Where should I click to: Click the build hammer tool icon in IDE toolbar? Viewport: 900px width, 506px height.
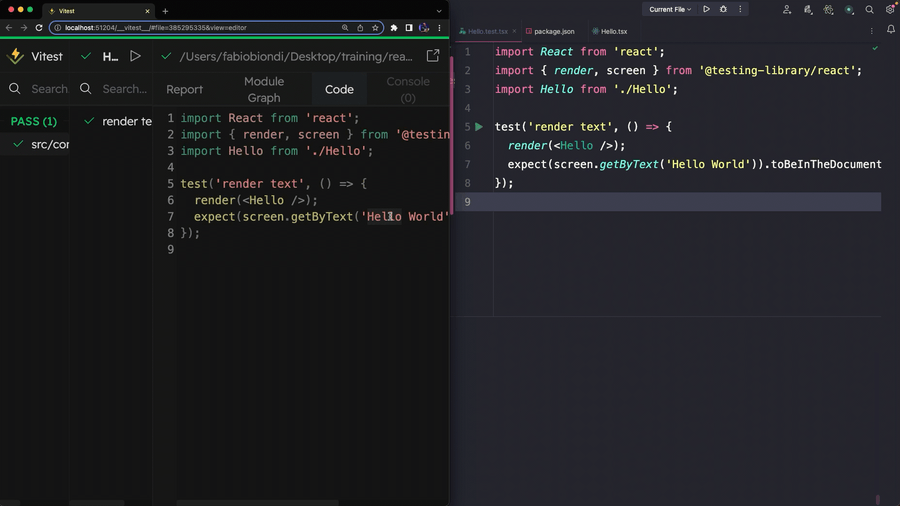click(808, 9)
